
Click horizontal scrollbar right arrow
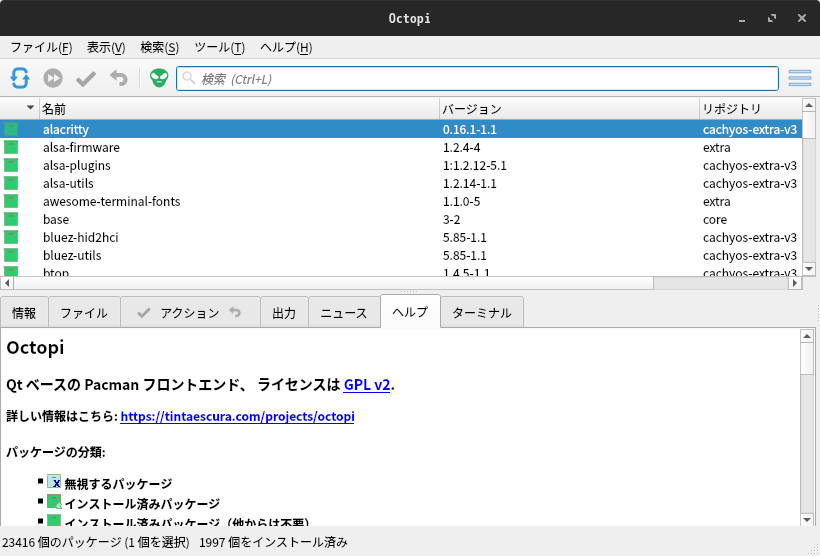795,283
